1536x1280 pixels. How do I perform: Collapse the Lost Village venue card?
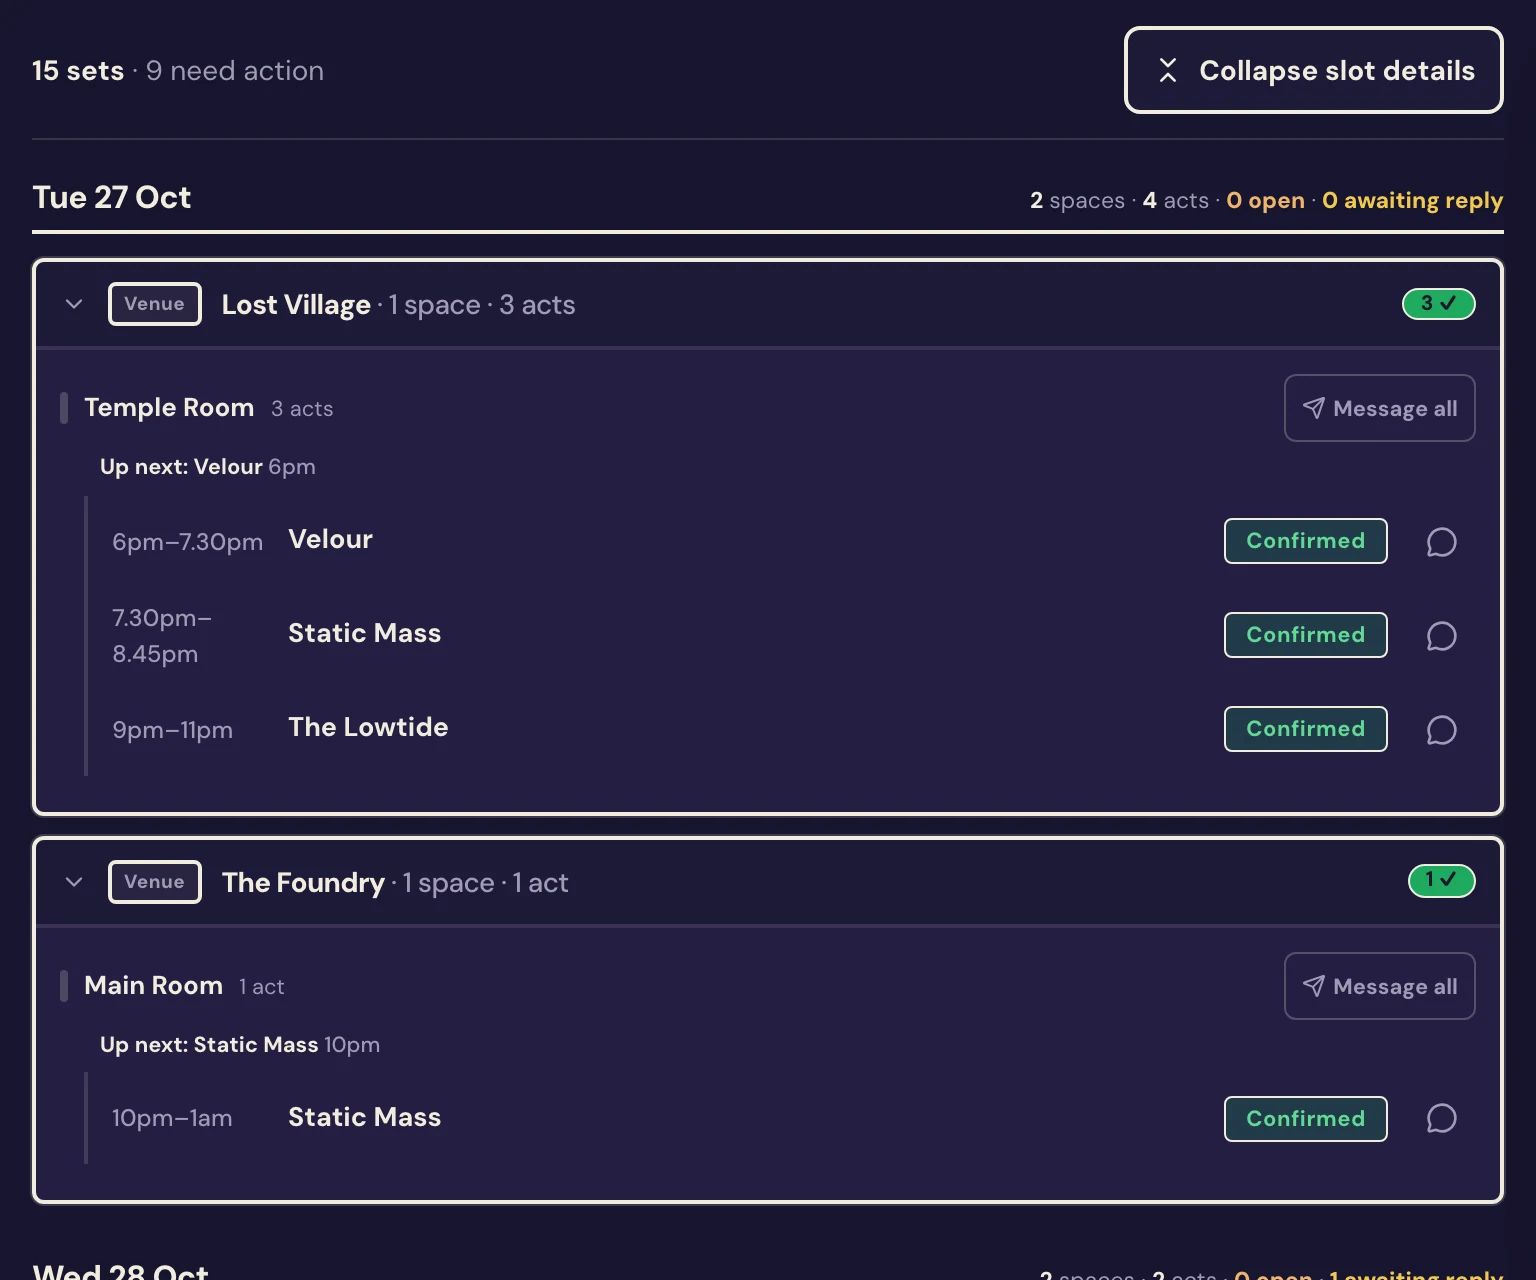coord(74,304)
